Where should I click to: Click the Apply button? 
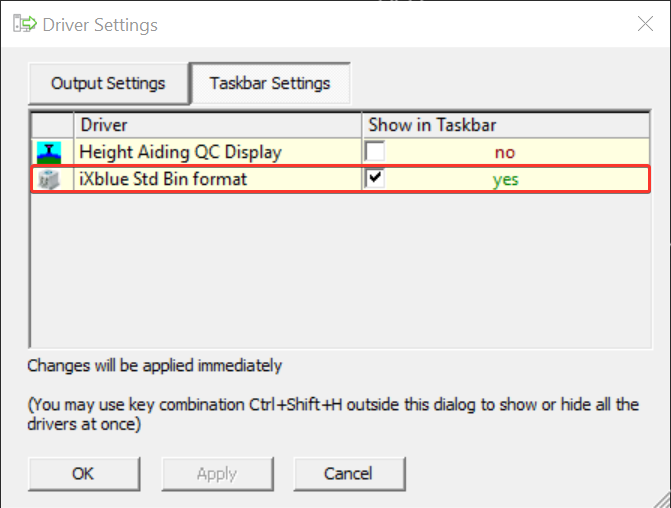tap(216, 473)
